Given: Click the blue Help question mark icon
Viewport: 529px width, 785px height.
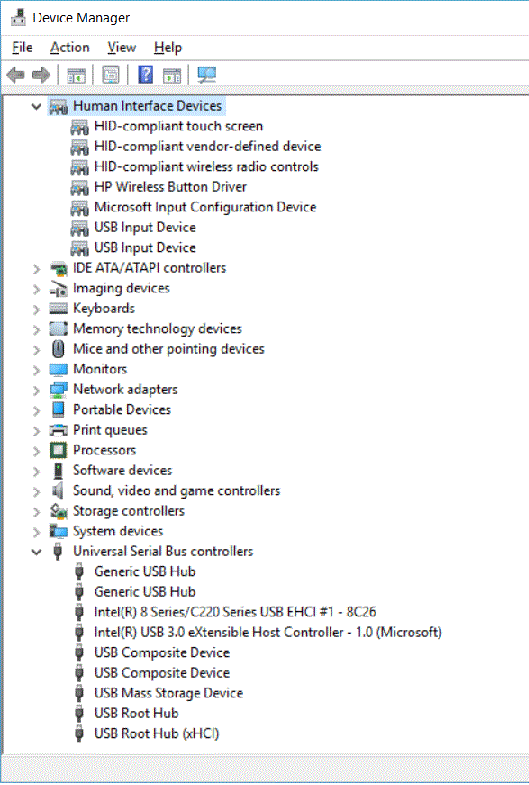Looking at the screenshot, I should click(146, 75).
